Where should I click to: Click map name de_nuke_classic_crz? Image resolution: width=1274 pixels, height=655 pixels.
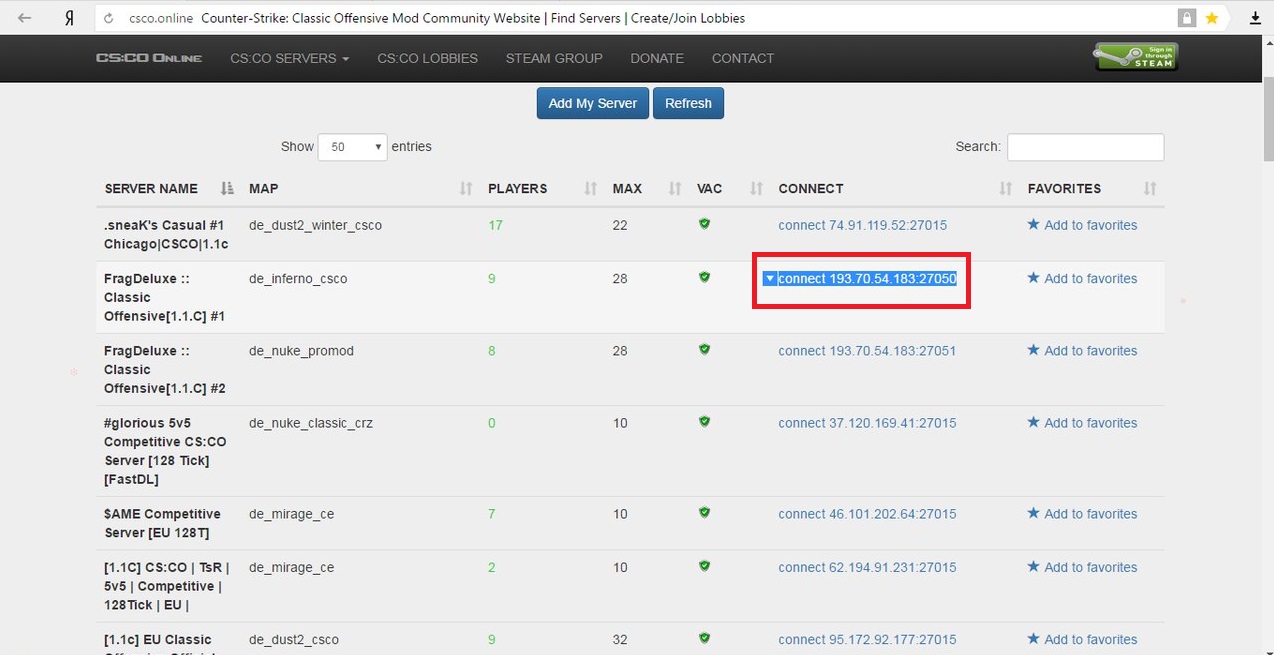[x=311, y=422]
